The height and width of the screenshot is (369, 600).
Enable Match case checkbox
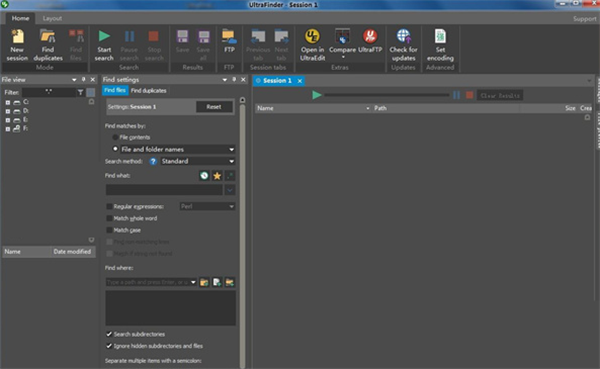109,230
